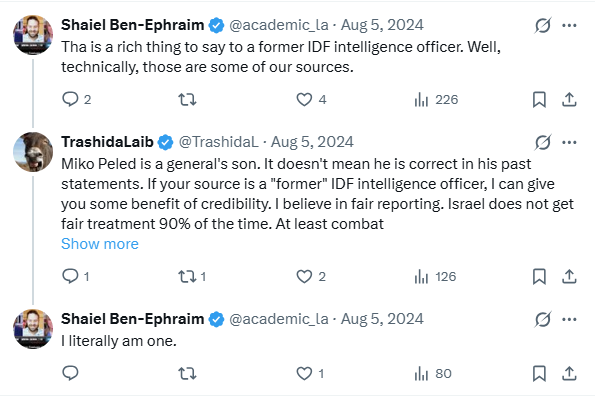Open Grok explain icon on first tweet
This screenshot has width=595, height=406.
pos(542,25)
